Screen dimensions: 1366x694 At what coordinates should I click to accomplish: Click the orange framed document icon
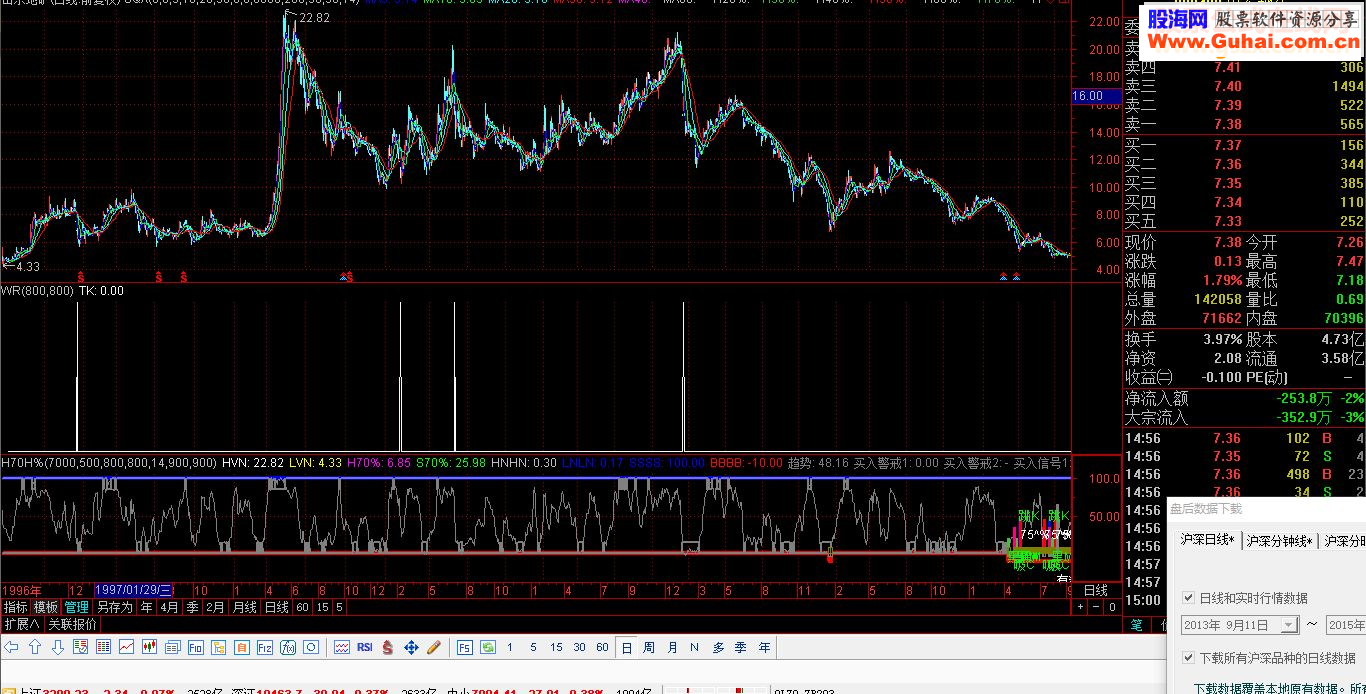click(x=241, y=647)
